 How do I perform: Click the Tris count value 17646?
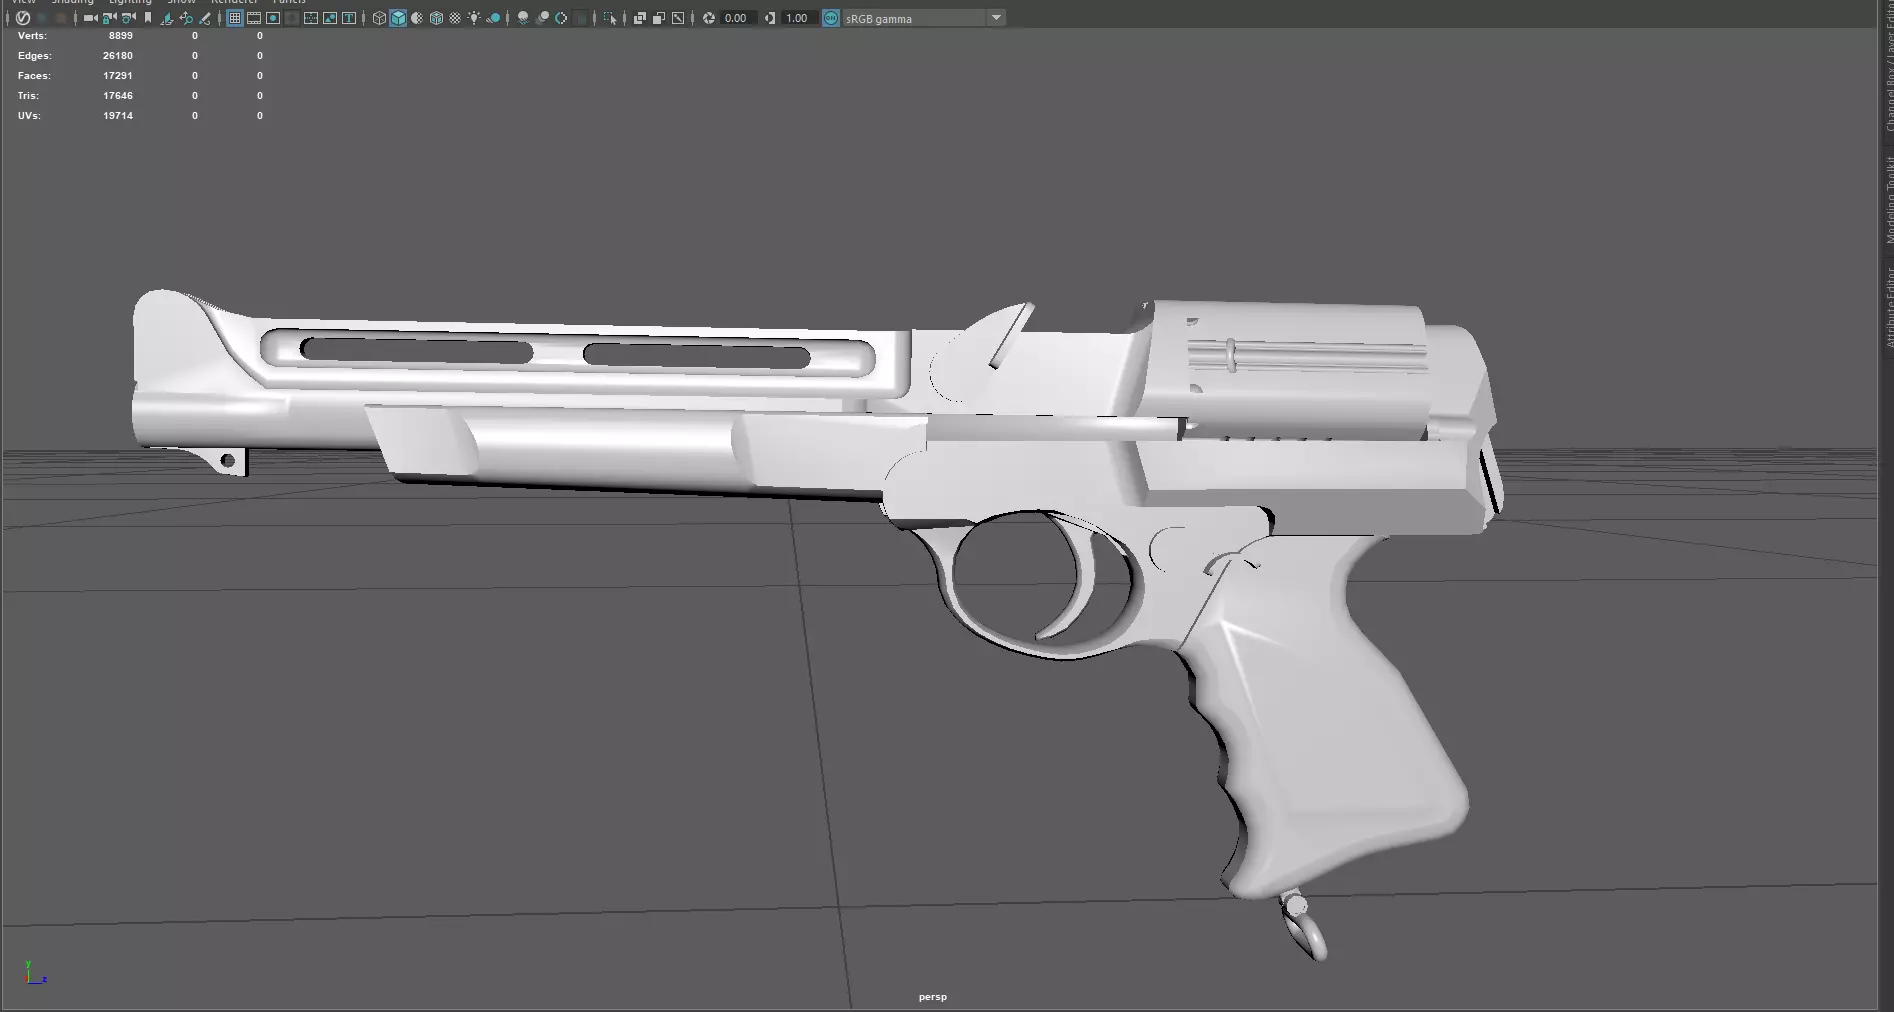coord(118,96)
